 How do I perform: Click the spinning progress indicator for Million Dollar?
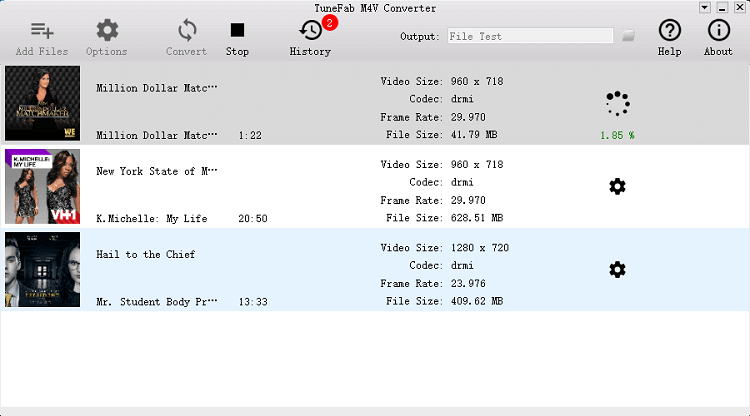click(618, 103)
